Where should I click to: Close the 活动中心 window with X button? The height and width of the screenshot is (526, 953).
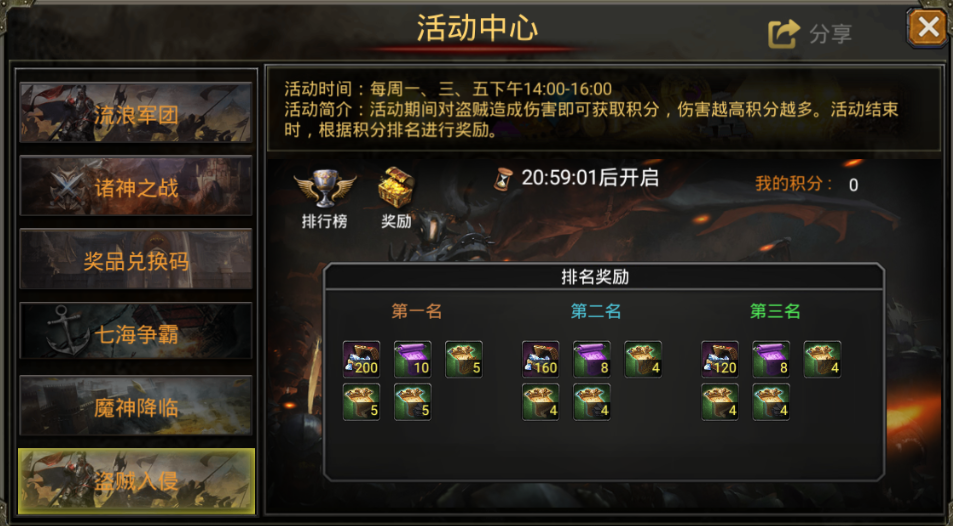point(927,27)
